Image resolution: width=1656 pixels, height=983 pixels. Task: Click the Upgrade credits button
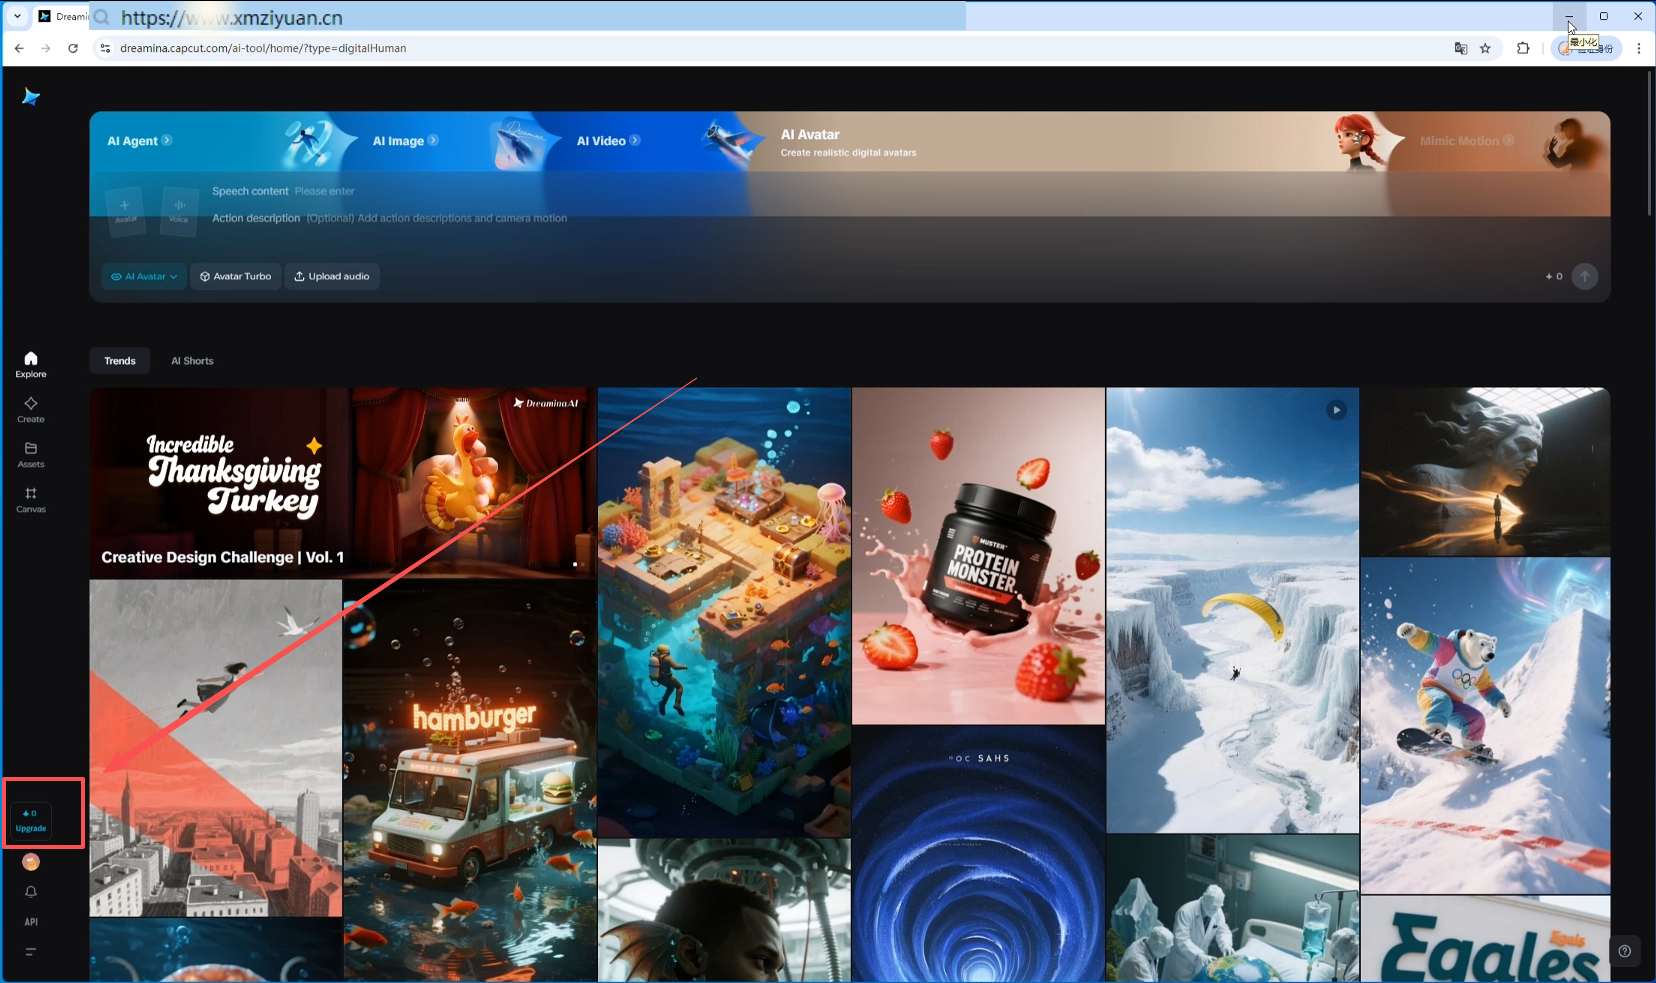31,821
